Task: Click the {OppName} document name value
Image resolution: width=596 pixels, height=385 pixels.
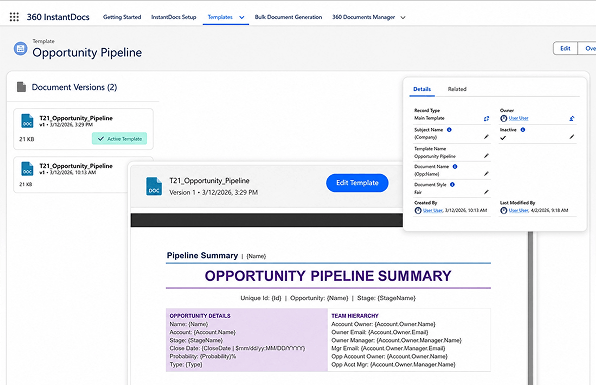Action: [x=426, y=174]
